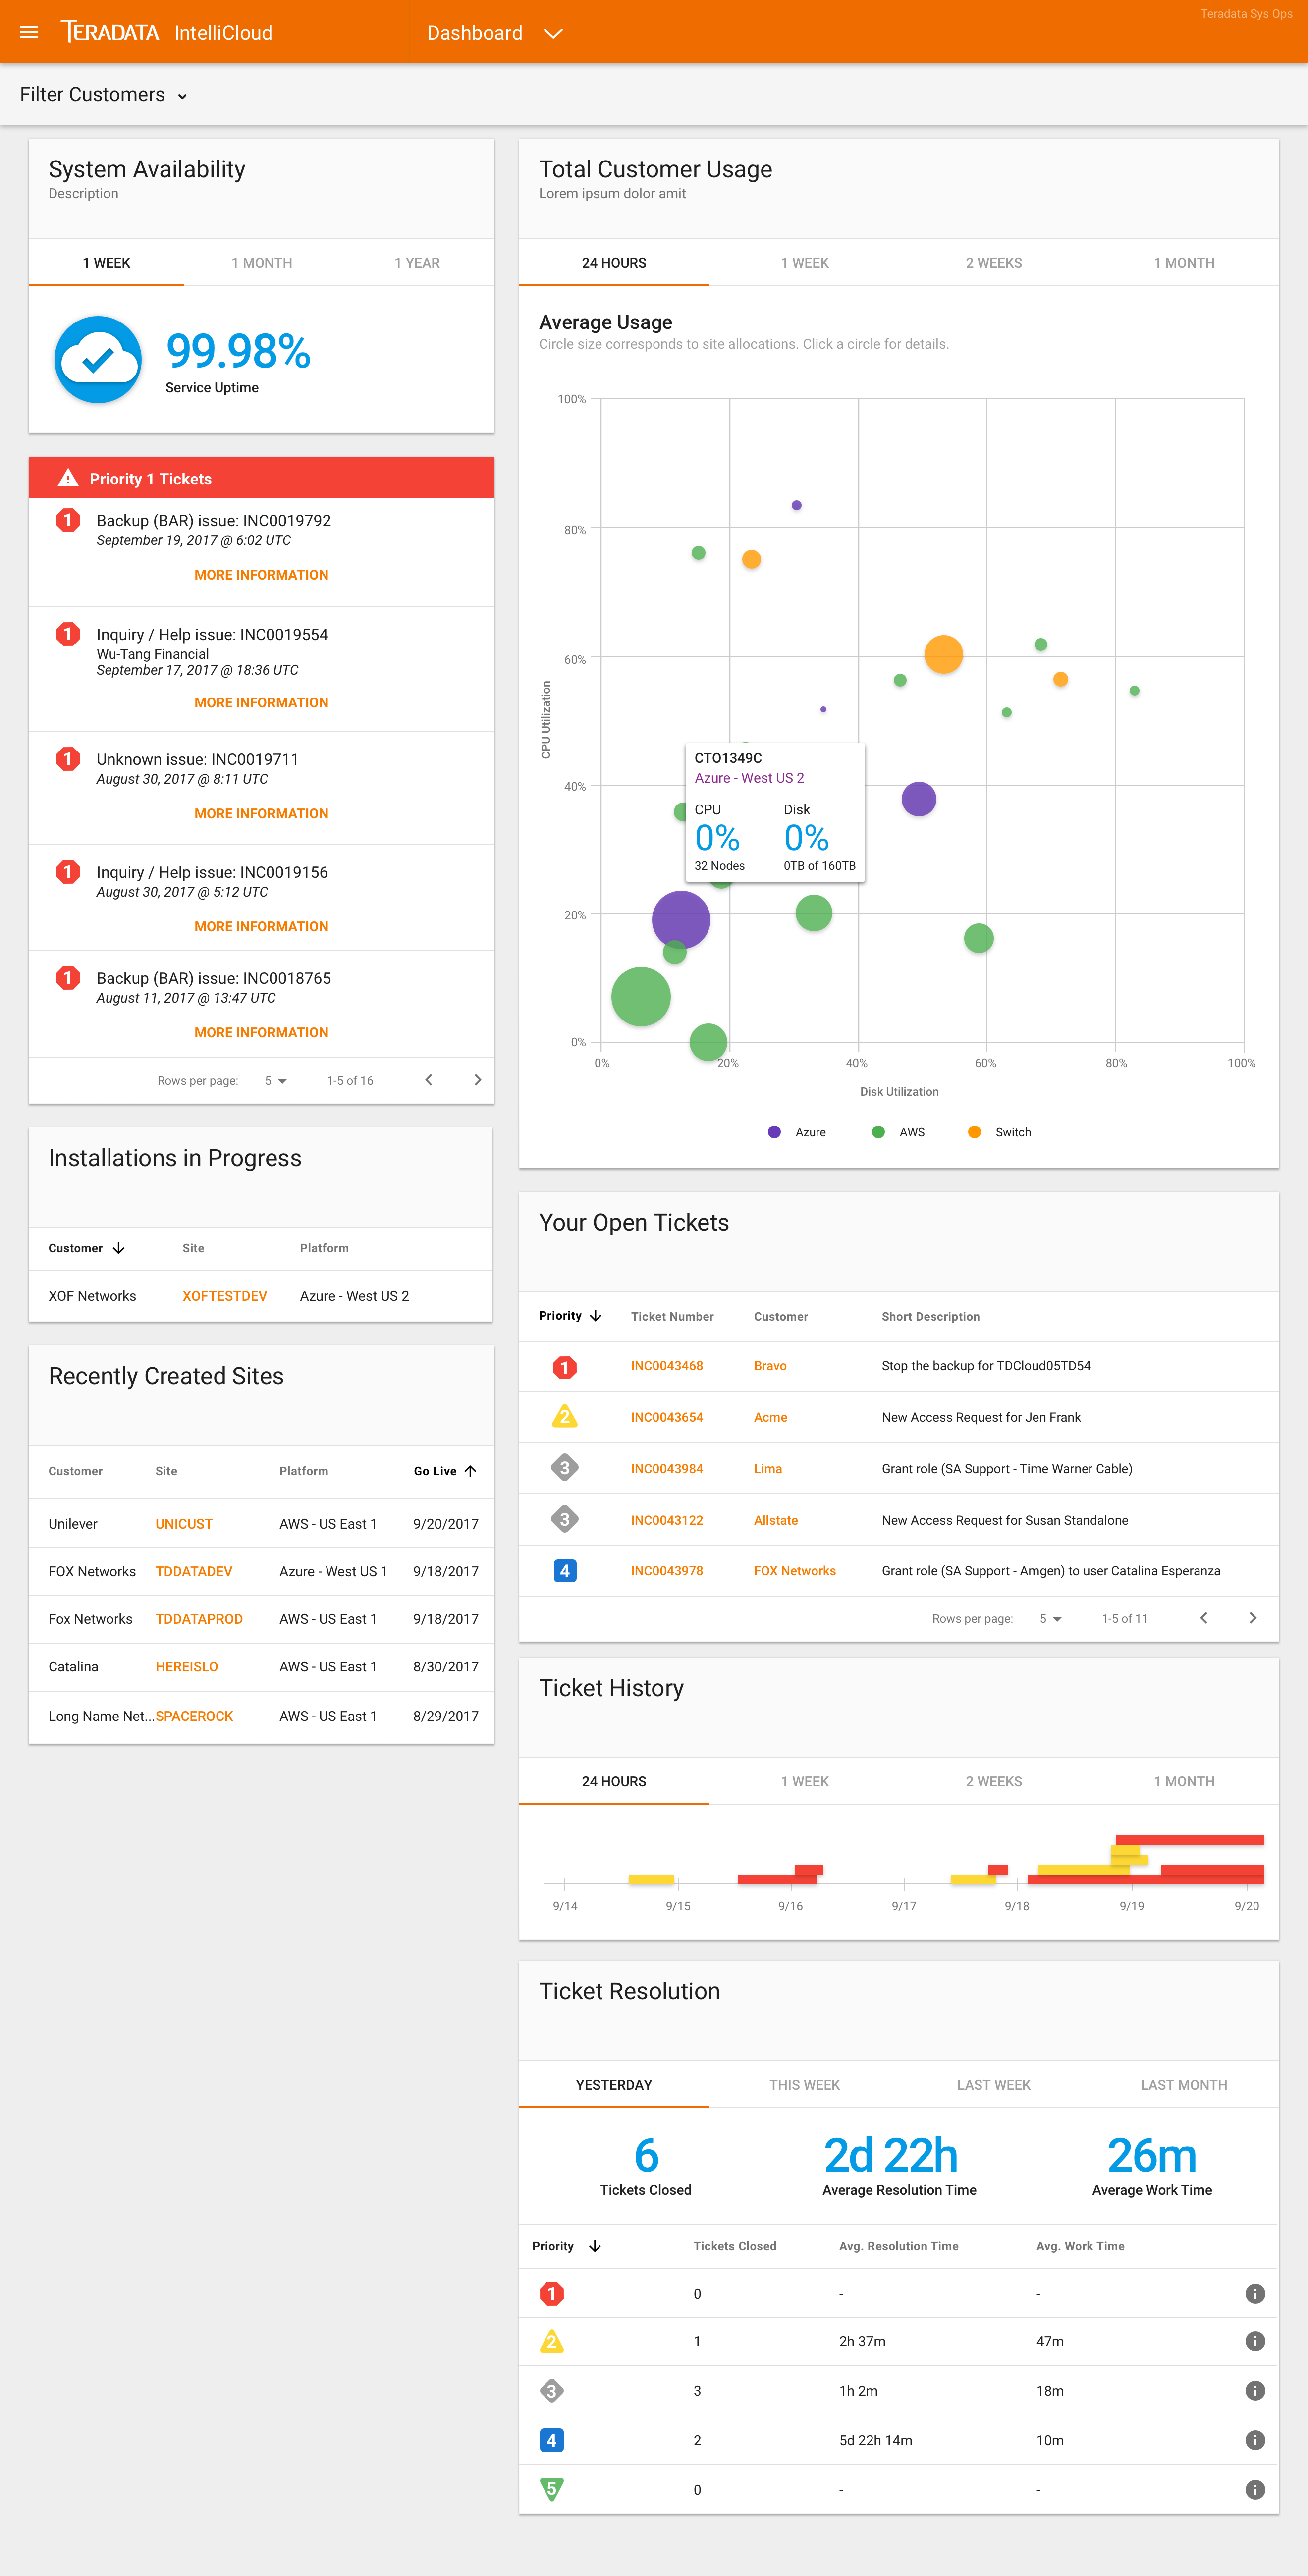This screenshot has width=1308, height=2576.
Task: Toggle Azure series in chart legend
Action: tap(797, 1132)
